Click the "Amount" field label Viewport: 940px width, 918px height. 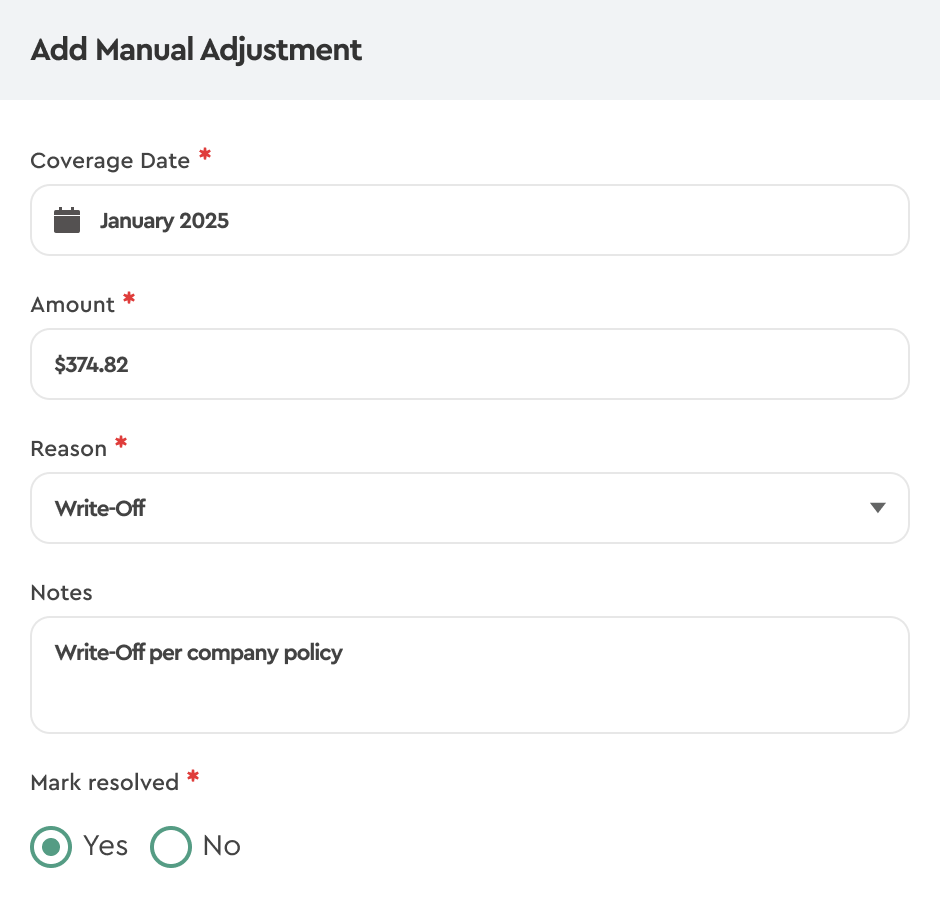tap(73, 305)
